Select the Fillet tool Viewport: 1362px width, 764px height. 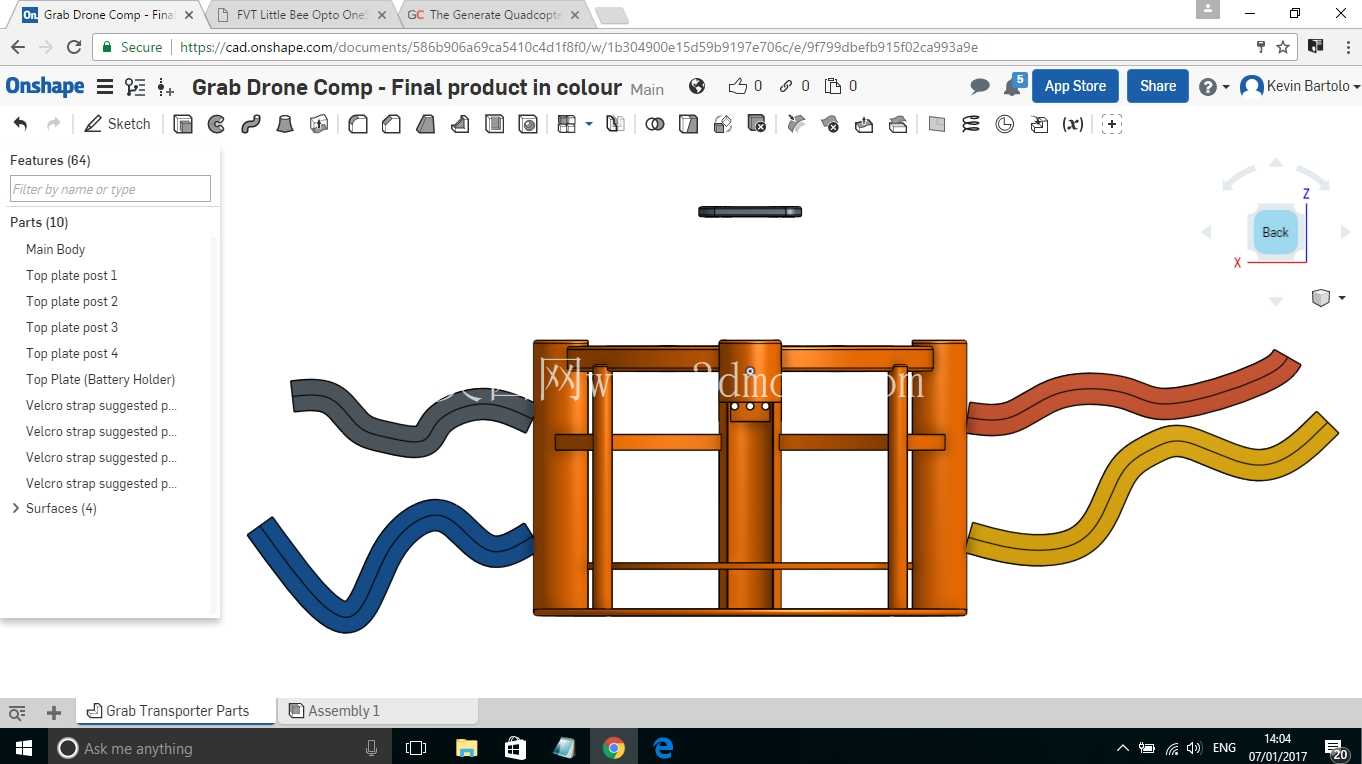tap(358, 124)
